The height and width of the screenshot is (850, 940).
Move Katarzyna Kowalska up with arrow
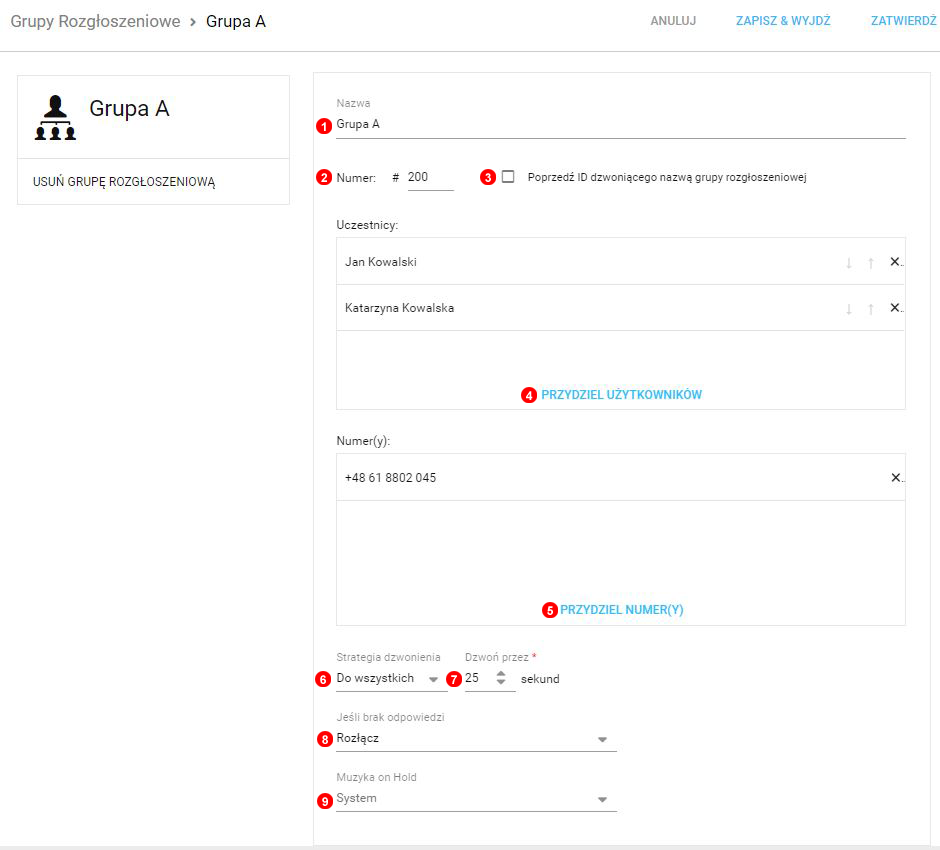(871, 309)
